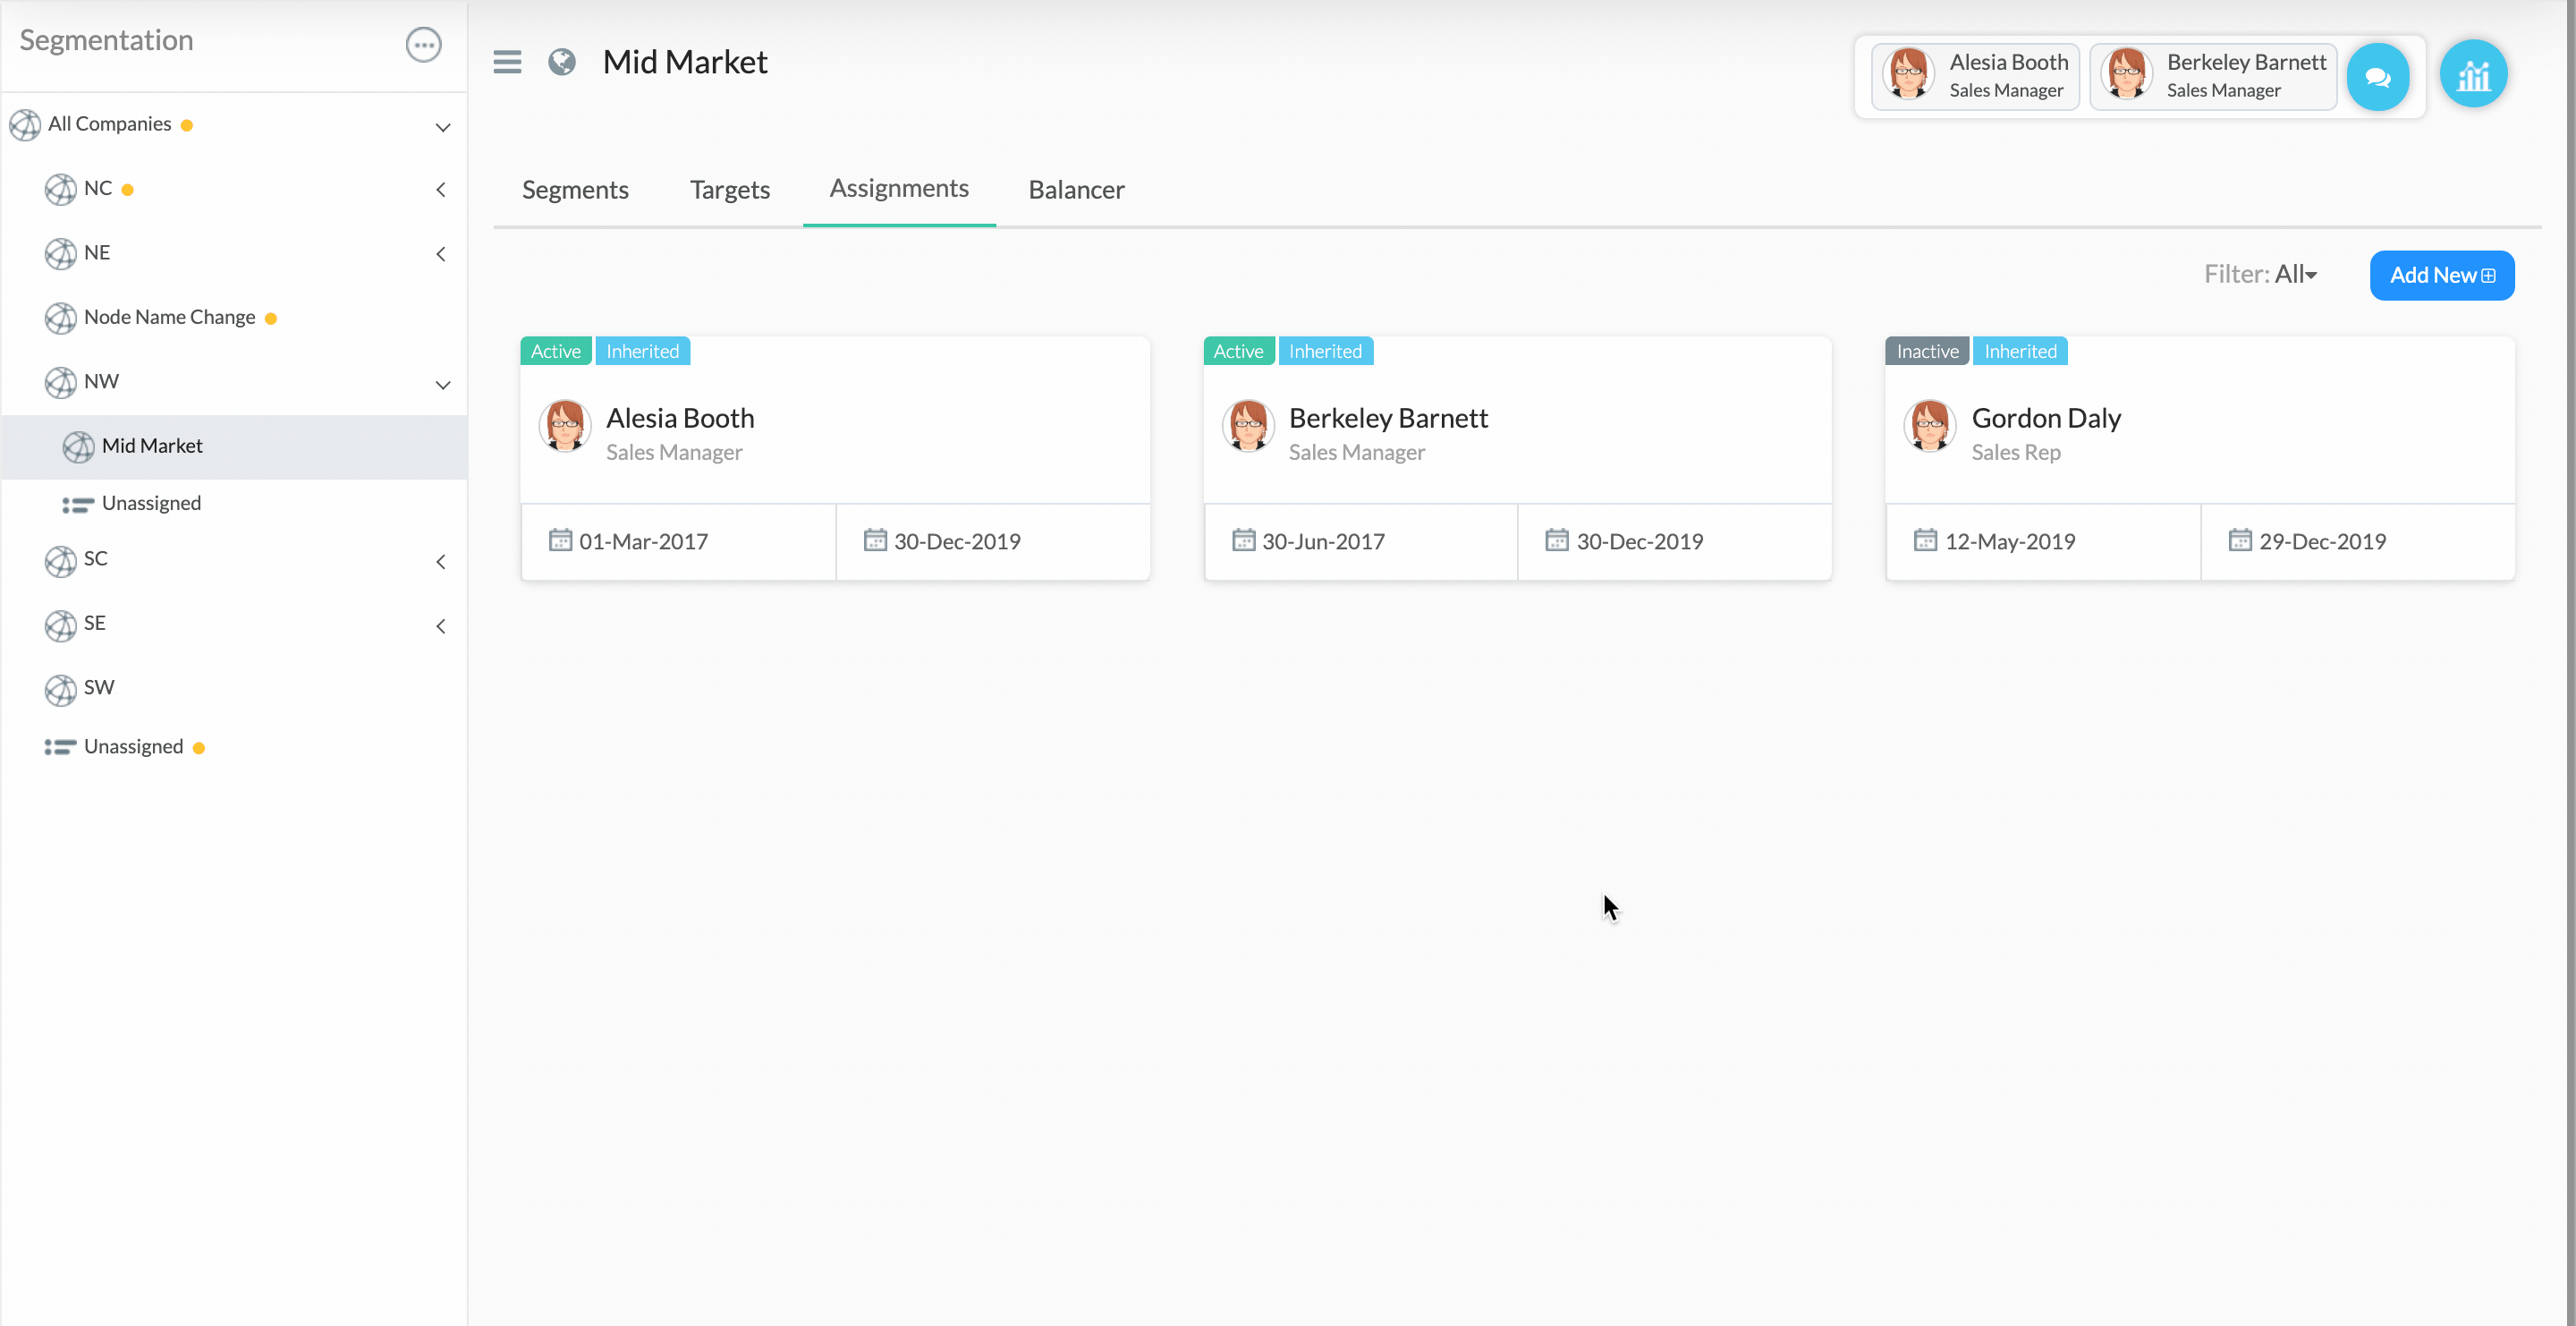Open the Segmentation more options ellipsis
The image size is (2576, 1326).
(423, 44)
